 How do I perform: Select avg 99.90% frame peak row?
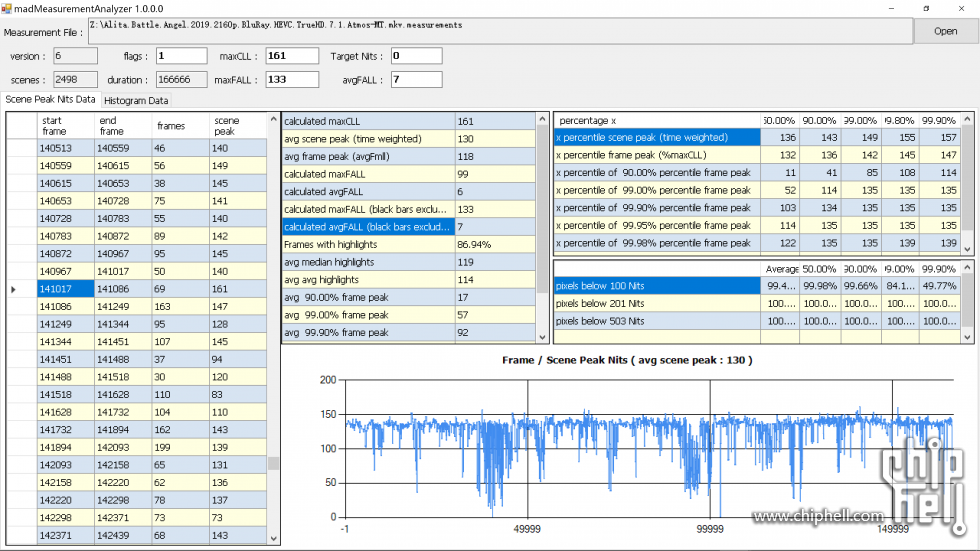click(409, 332)
